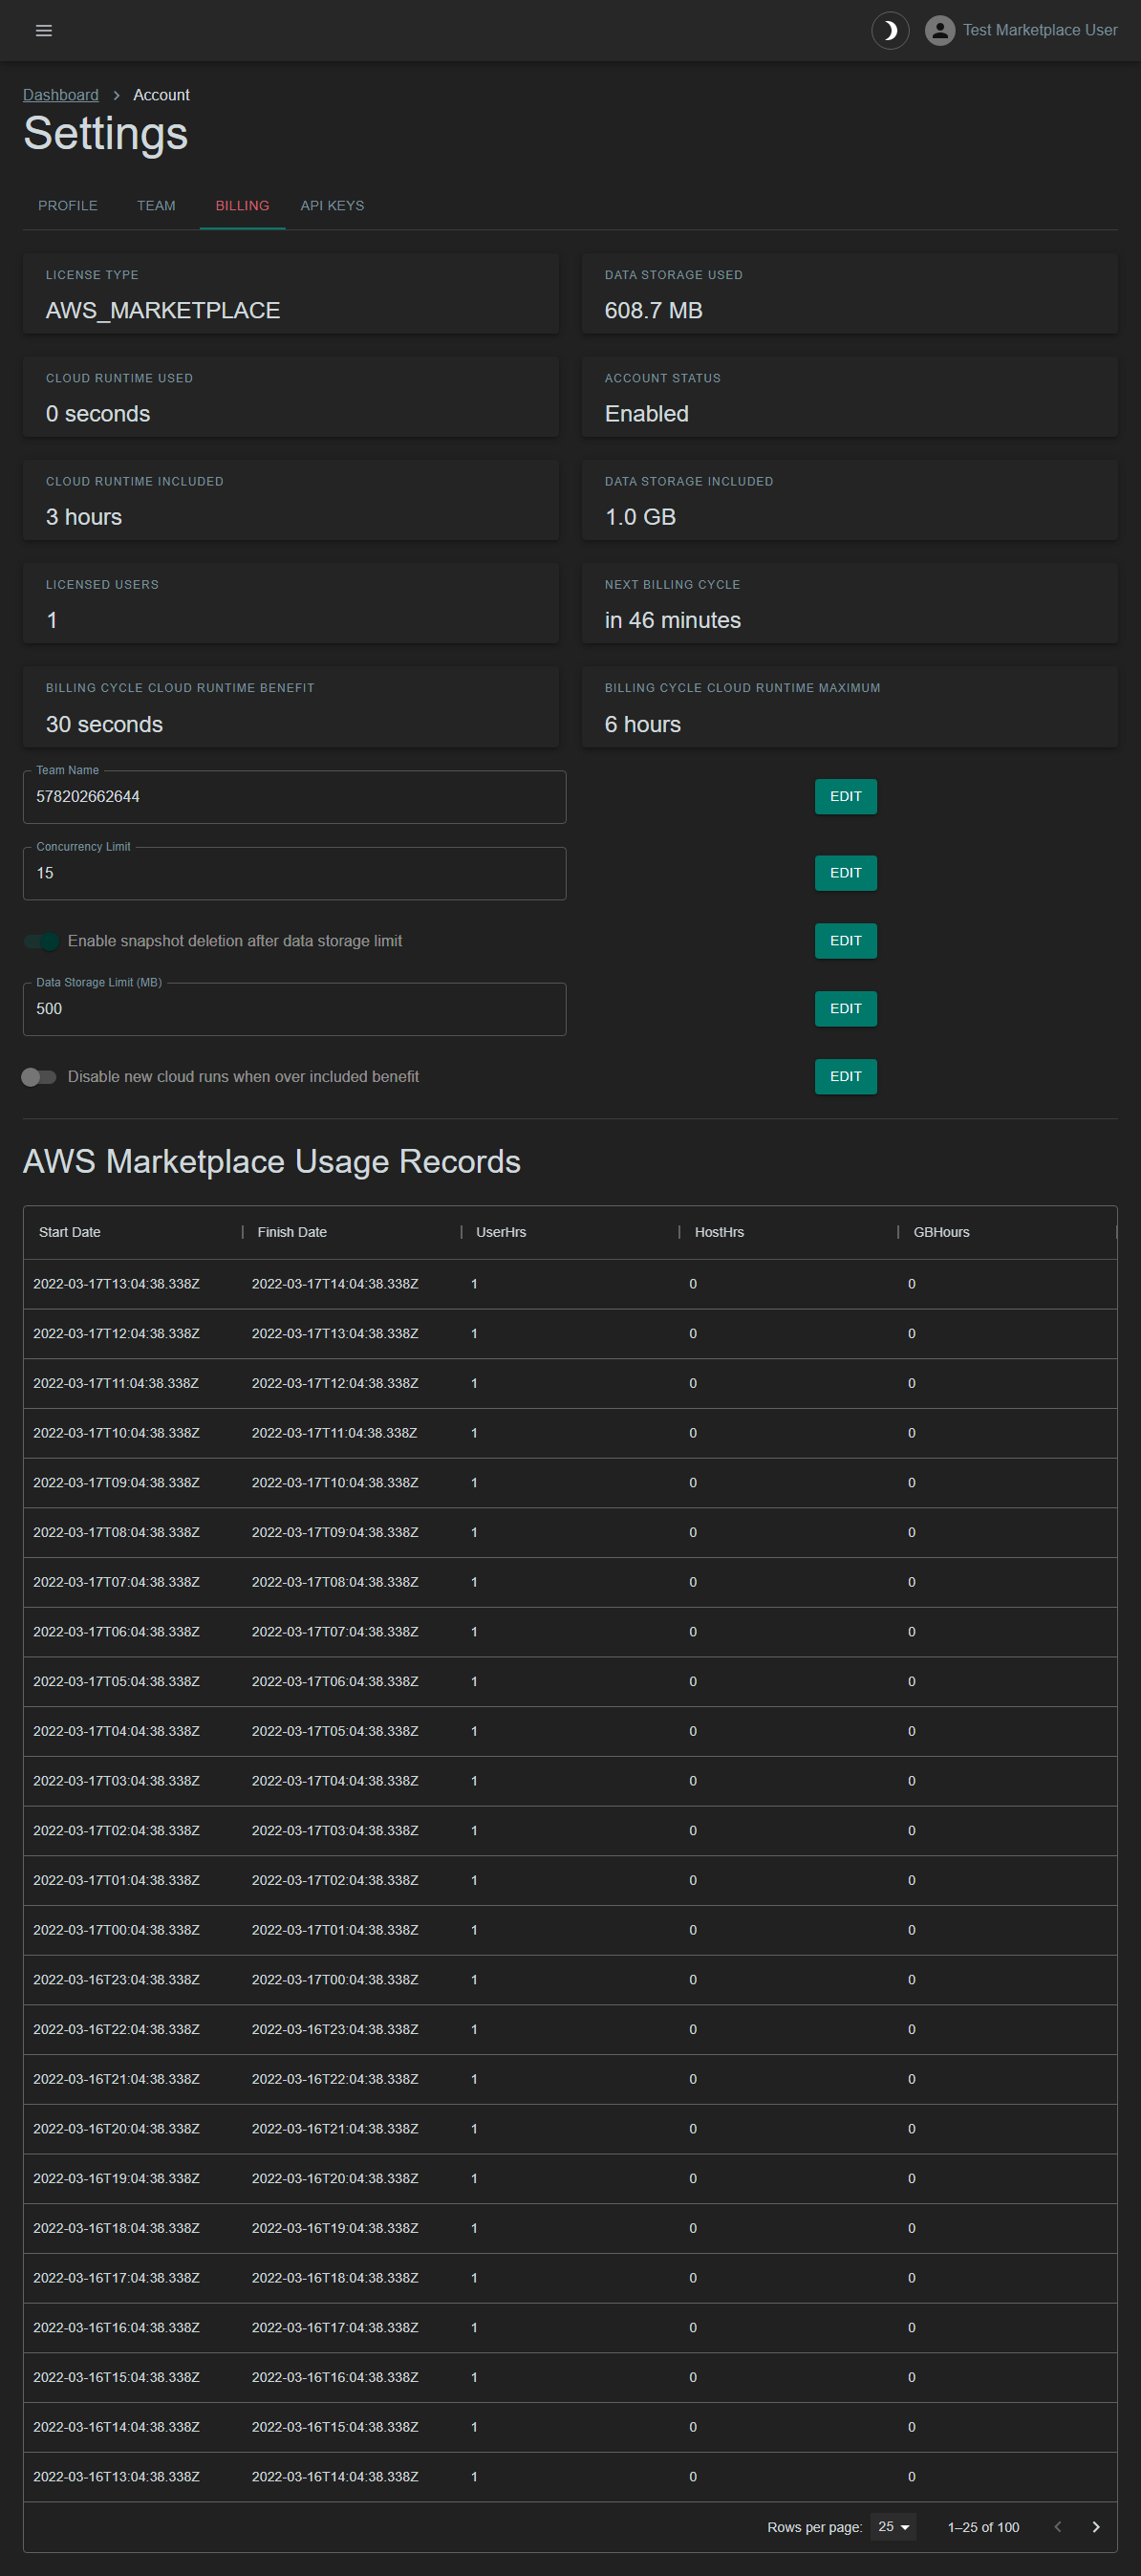Click the Data Storage Limit input field

[x=294, y=1009]
